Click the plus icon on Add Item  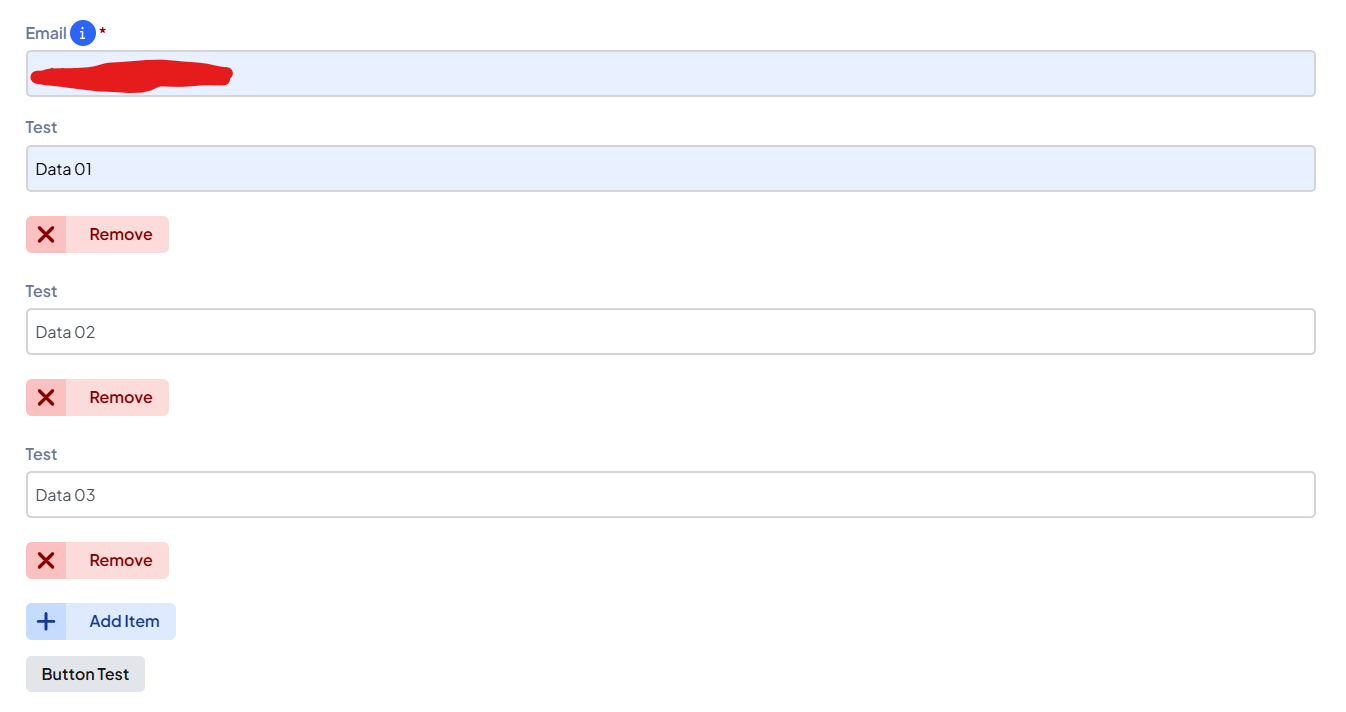click(x=46, y=622)
